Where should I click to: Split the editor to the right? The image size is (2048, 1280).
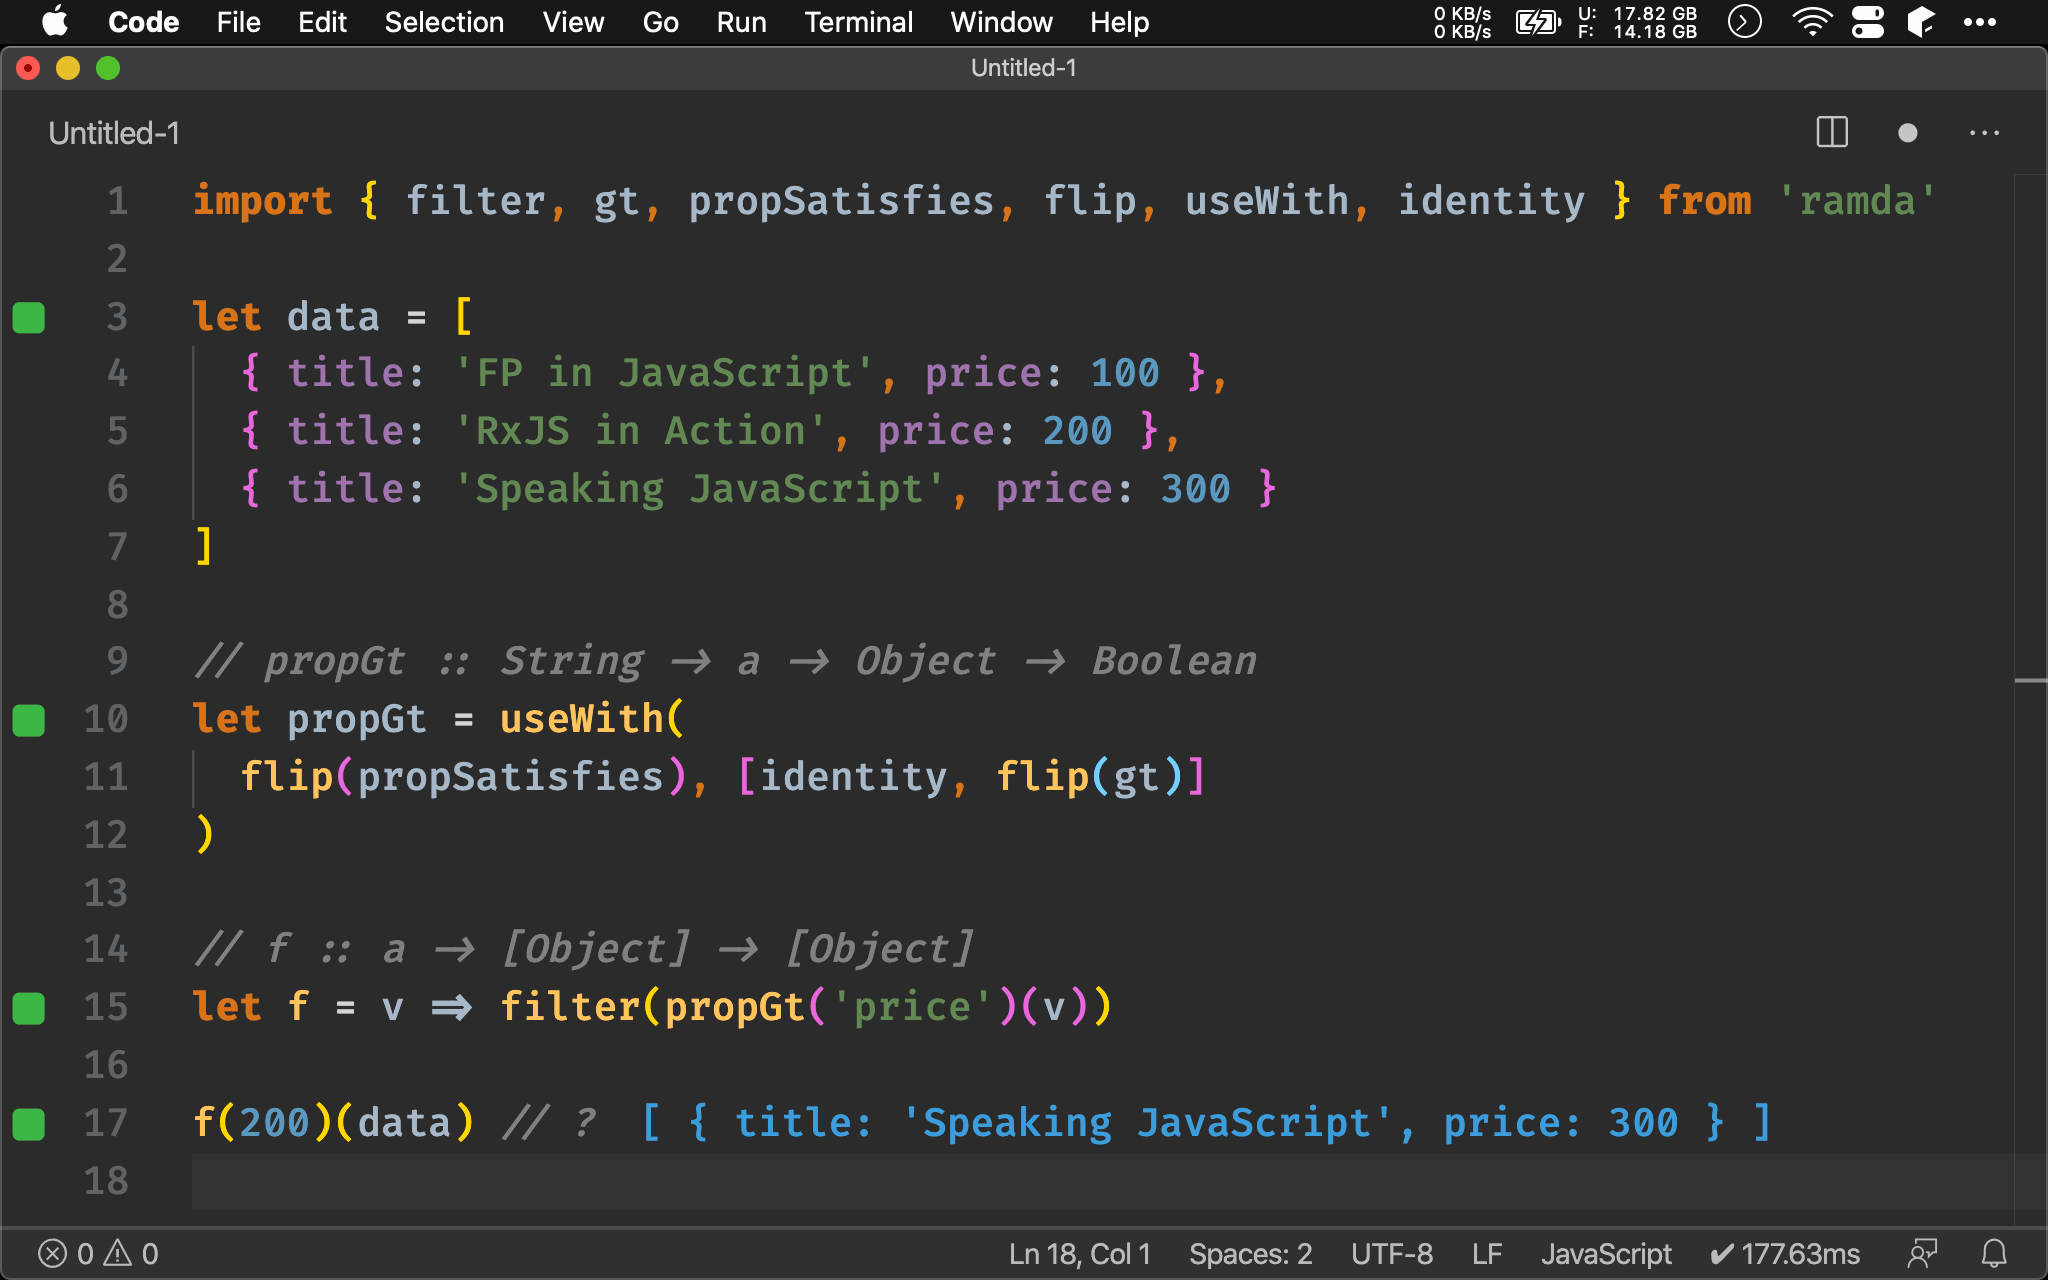(1832, 132)
